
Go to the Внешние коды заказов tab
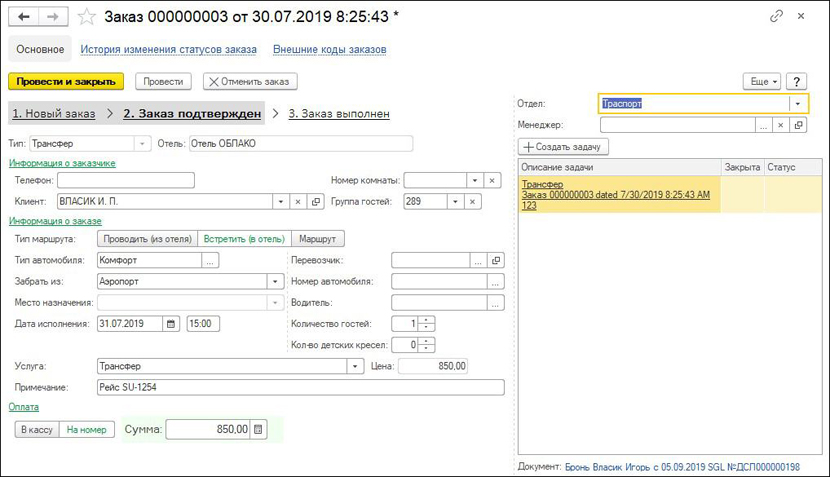pos(329,49)
